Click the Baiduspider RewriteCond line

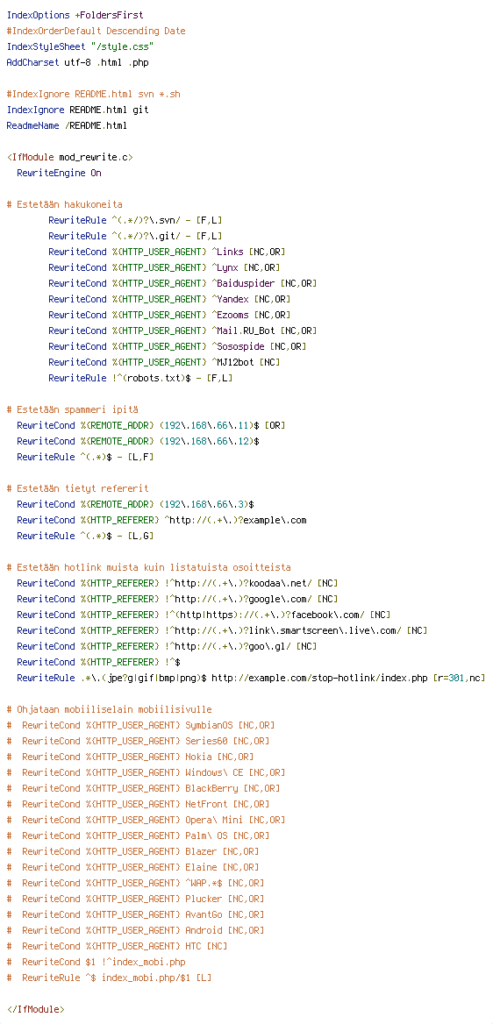[183, 283]
